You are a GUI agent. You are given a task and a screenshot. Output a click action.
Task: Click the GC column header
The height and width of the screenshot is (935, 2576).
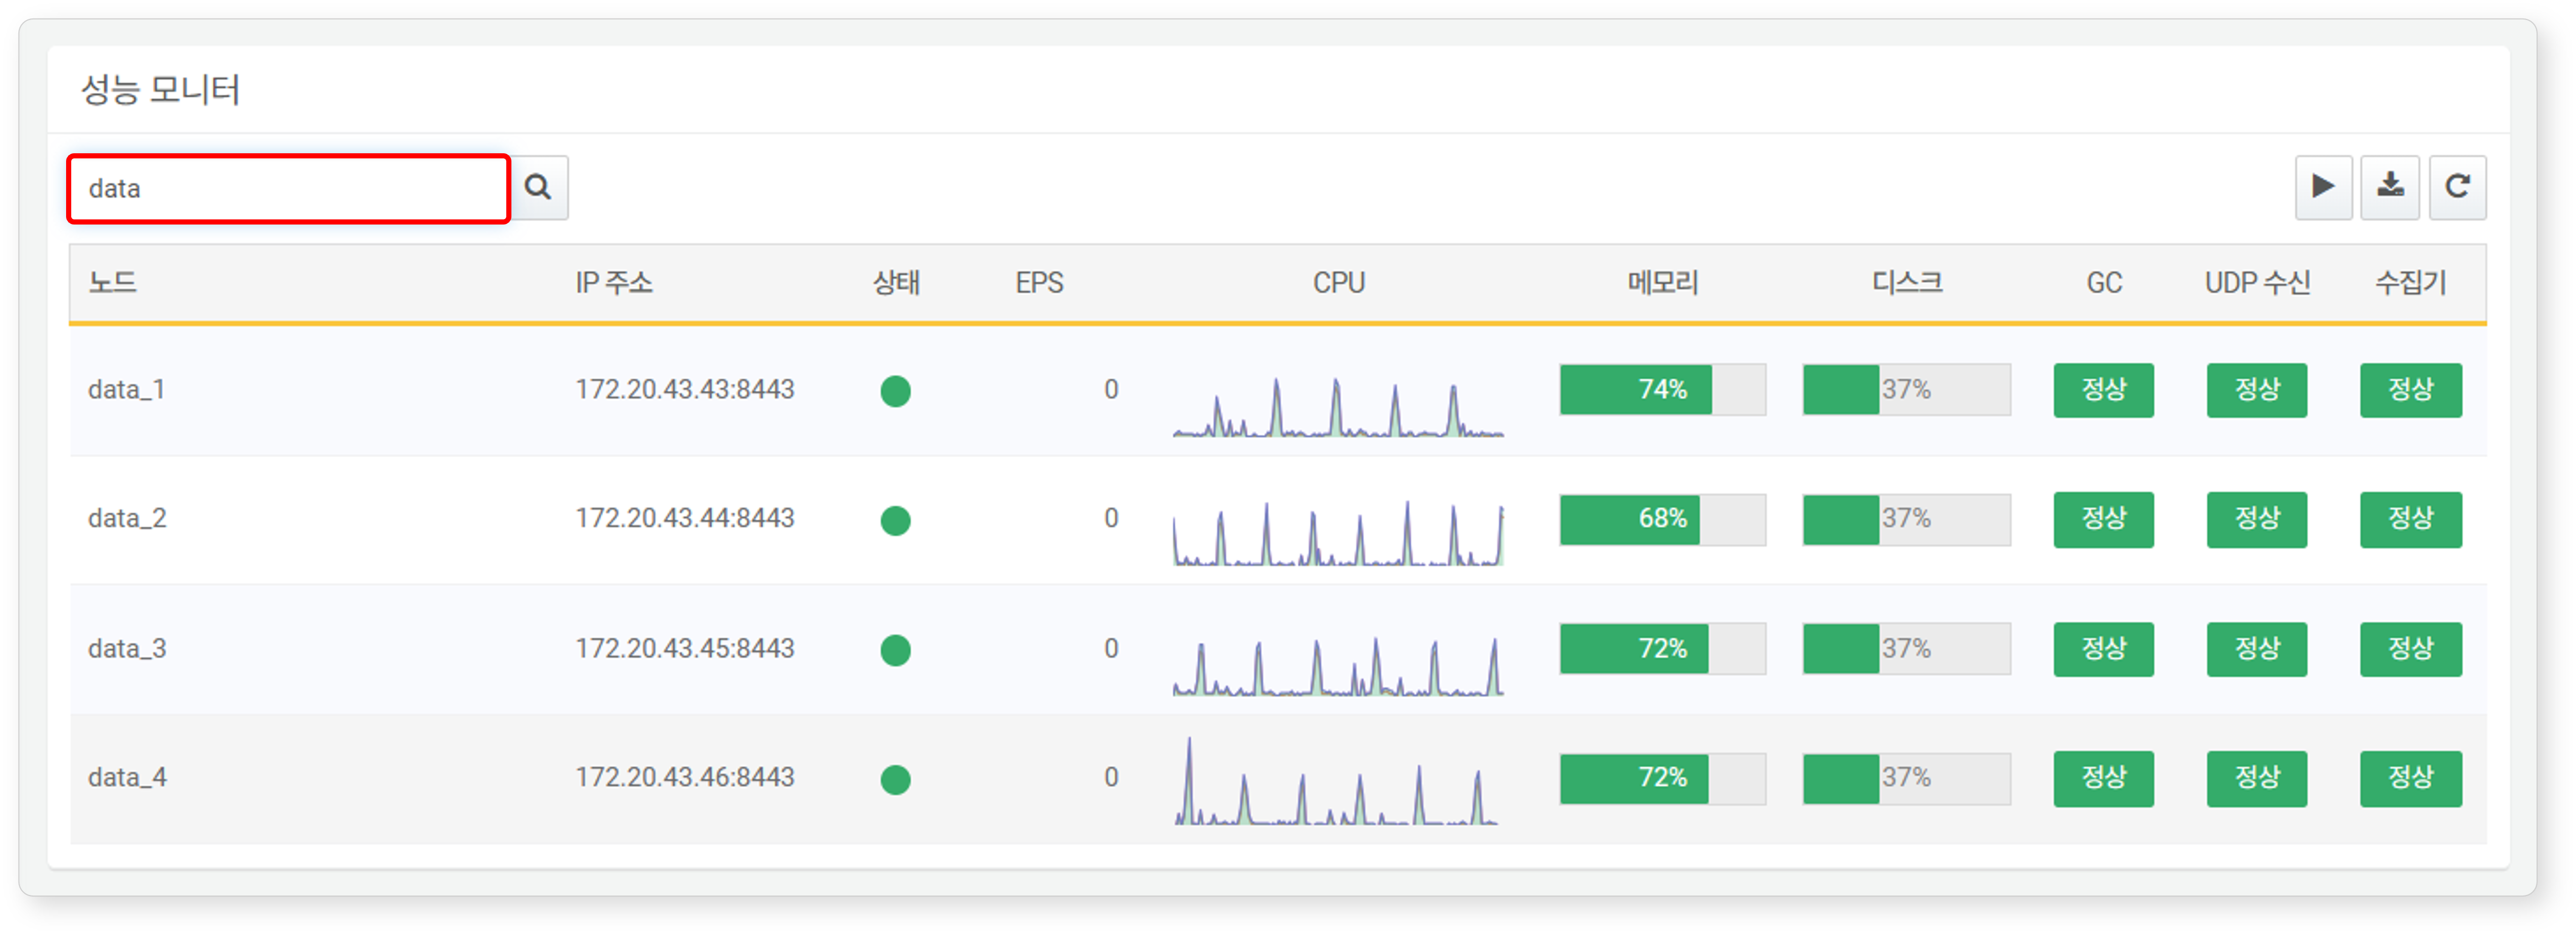[2104, 283]
